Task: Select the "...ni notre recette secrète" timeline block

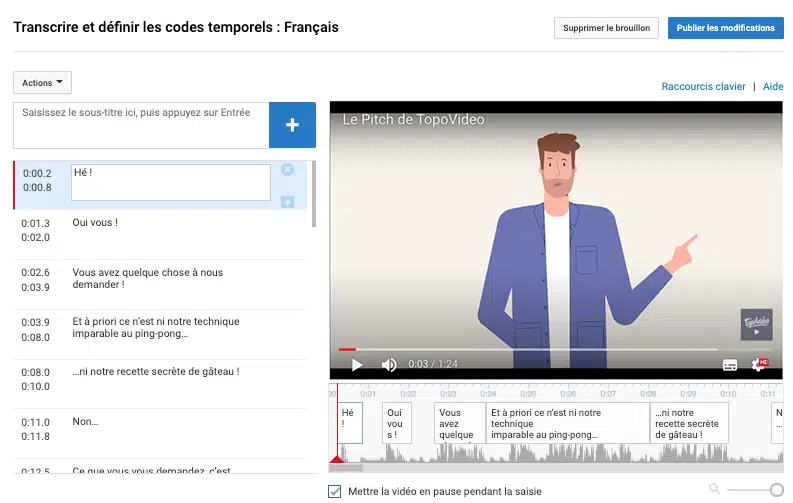Action: tap(689, 423)
